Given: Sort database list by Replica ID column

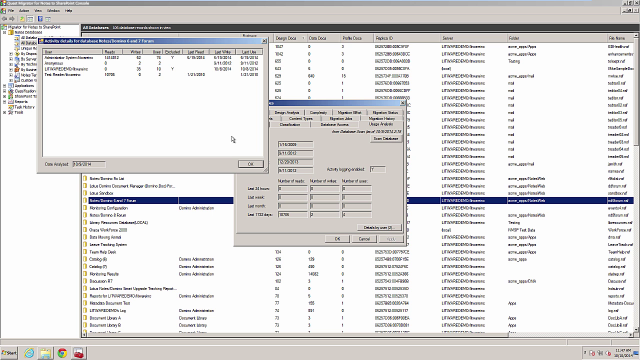Looking at the screenshot, I should [x=407, y=38].
